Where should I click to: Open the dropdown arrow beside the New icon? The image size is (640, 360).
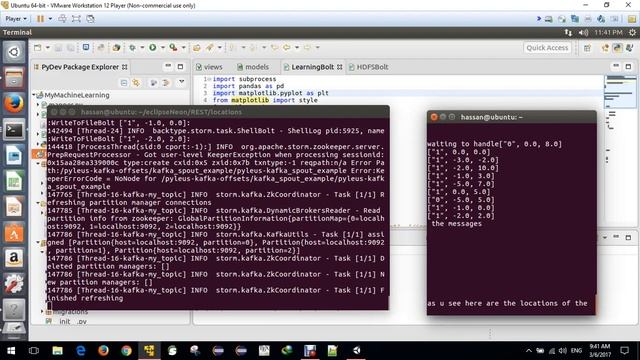[47, 48]
